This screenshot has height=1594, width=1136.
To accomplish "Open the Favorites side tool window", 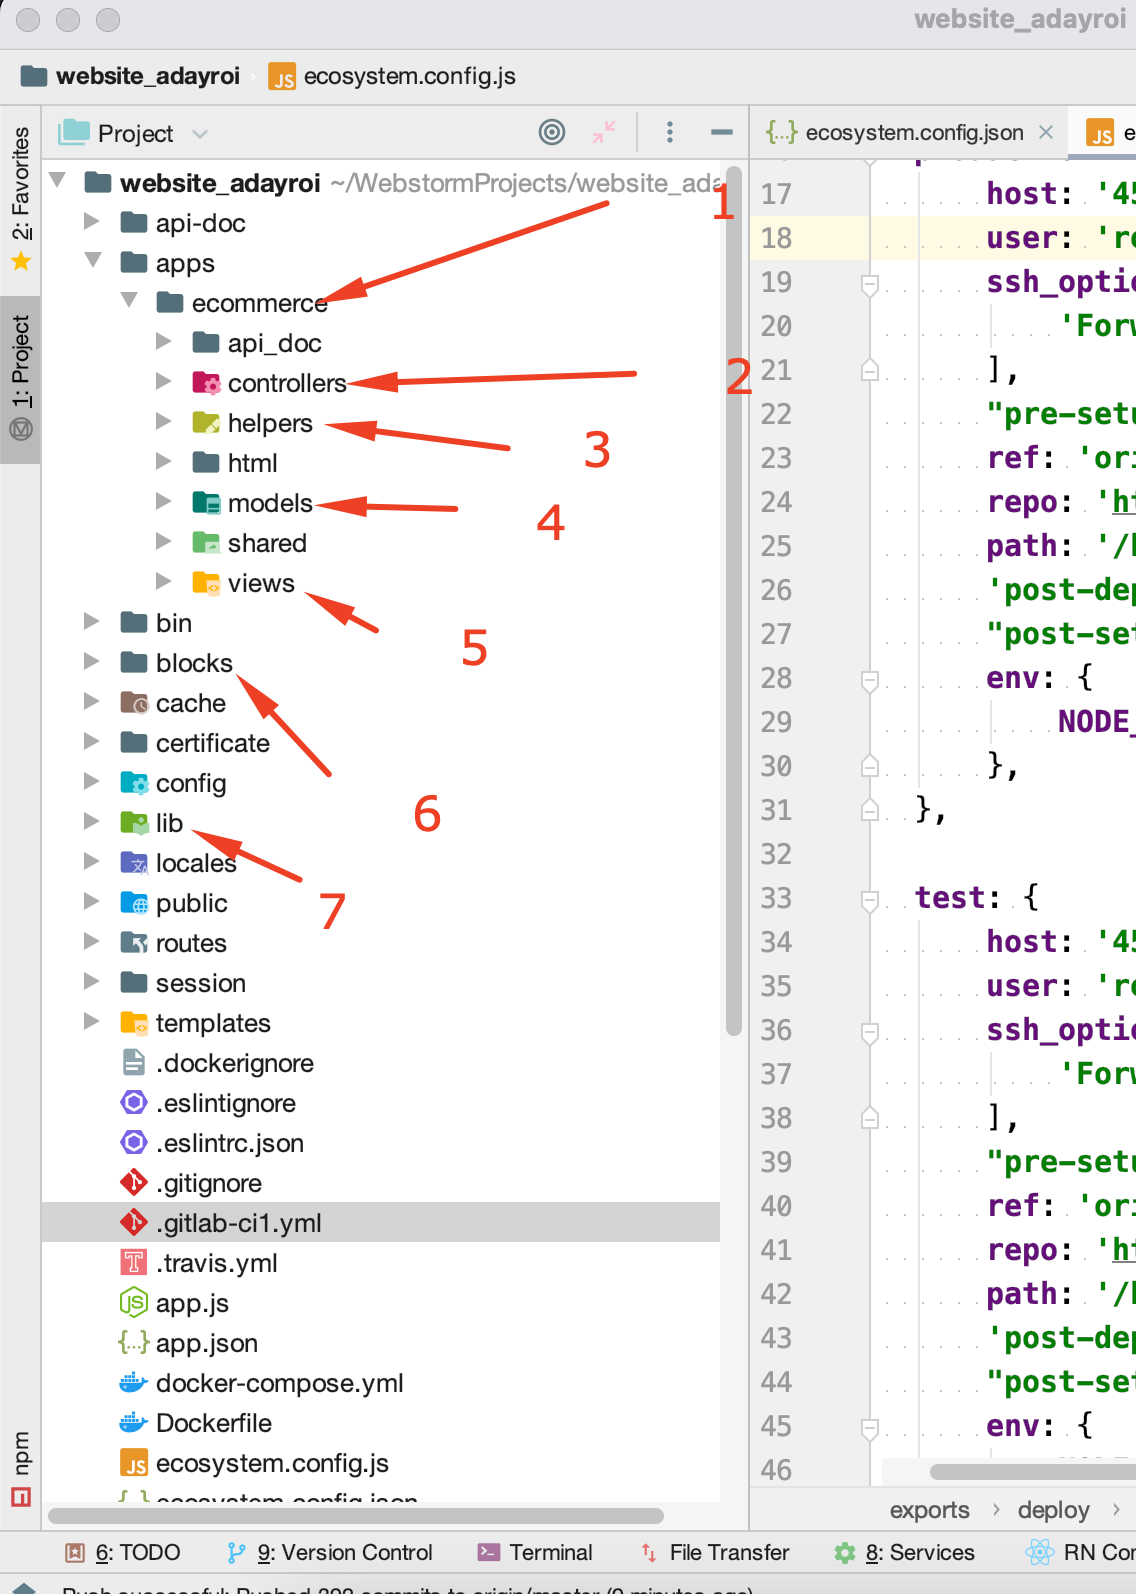I will [21, 198].
